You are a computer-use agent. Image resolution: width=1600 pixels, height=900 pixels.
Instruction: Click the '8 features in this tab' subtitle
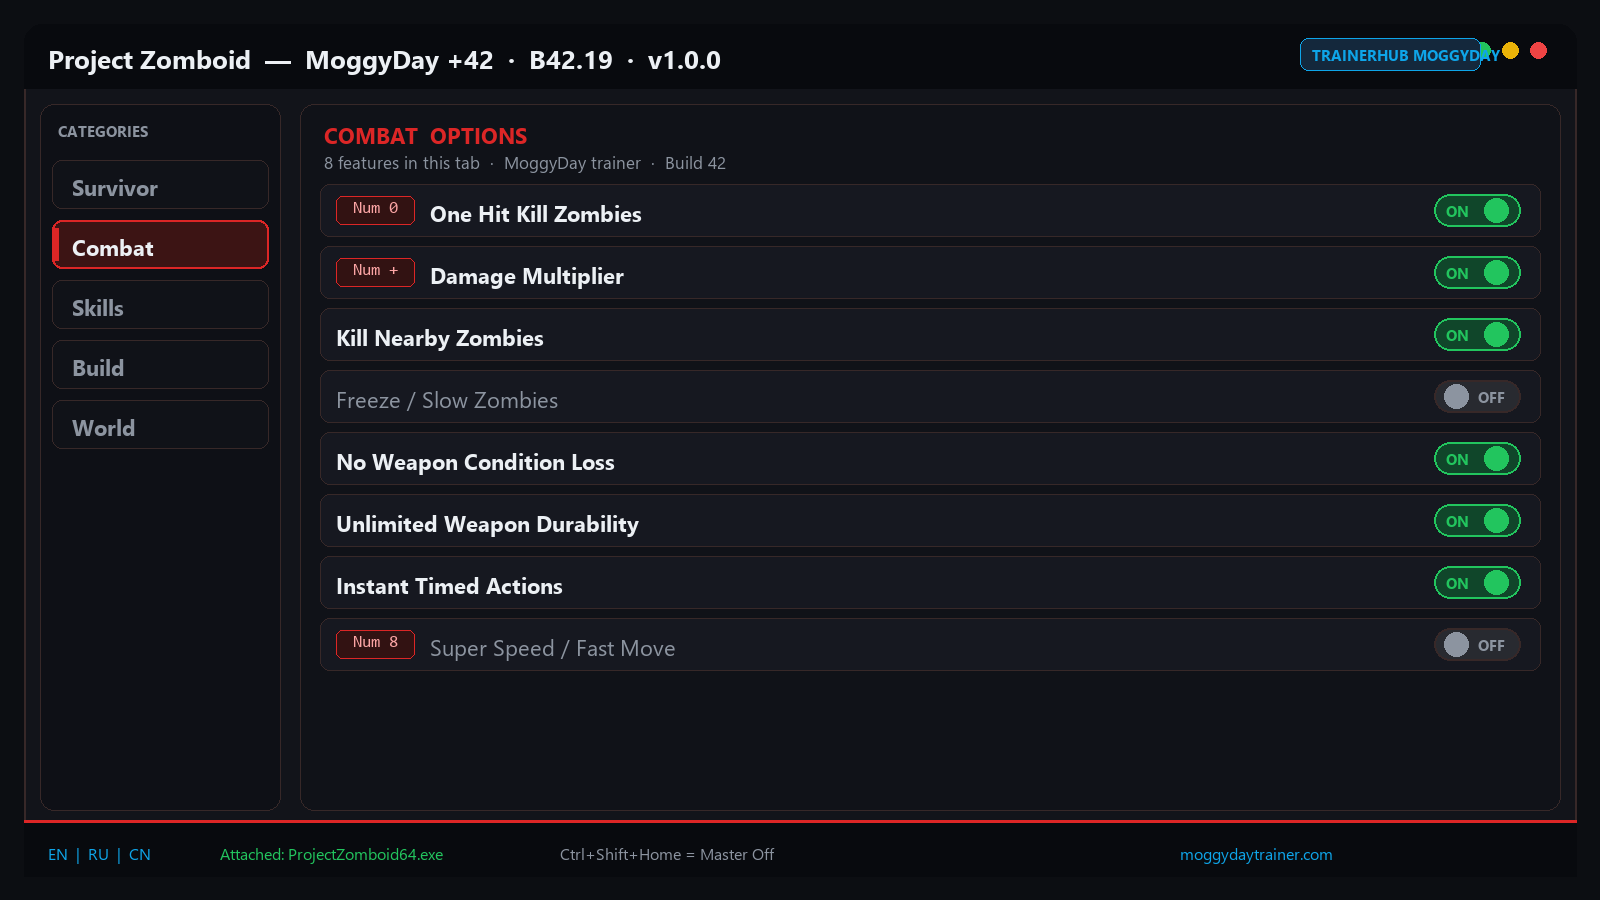pos(402,163)
